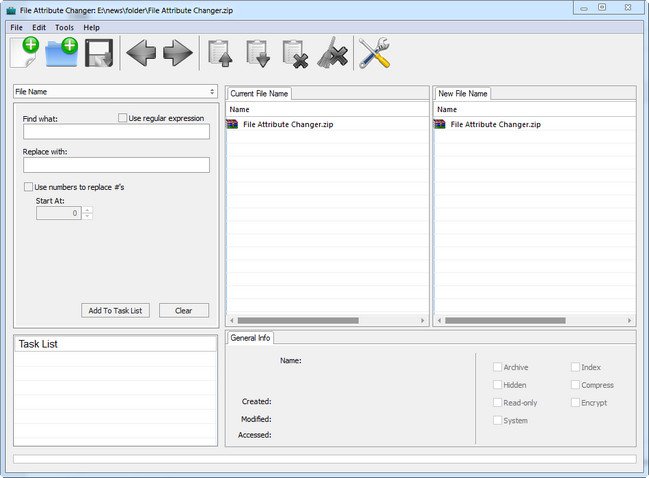Decrement the Start At spinner
This screenshot has width=649, height=478.
[x=87, y=216]
